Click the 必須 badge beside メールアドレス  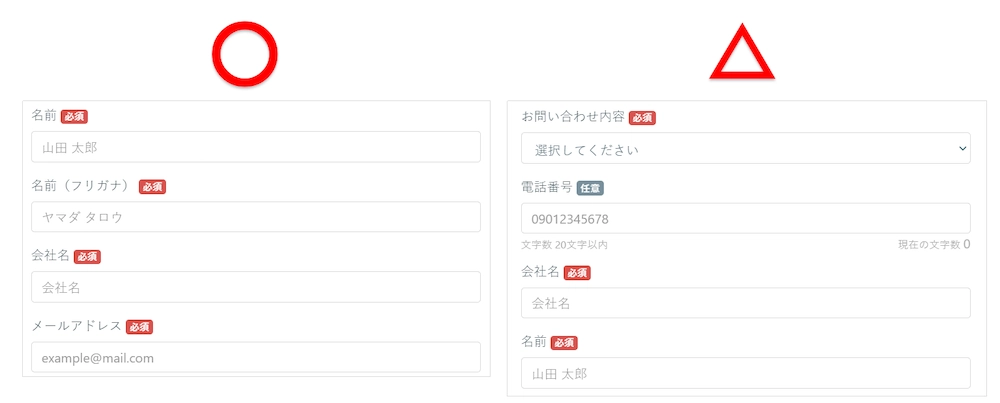tap(139, 327)
